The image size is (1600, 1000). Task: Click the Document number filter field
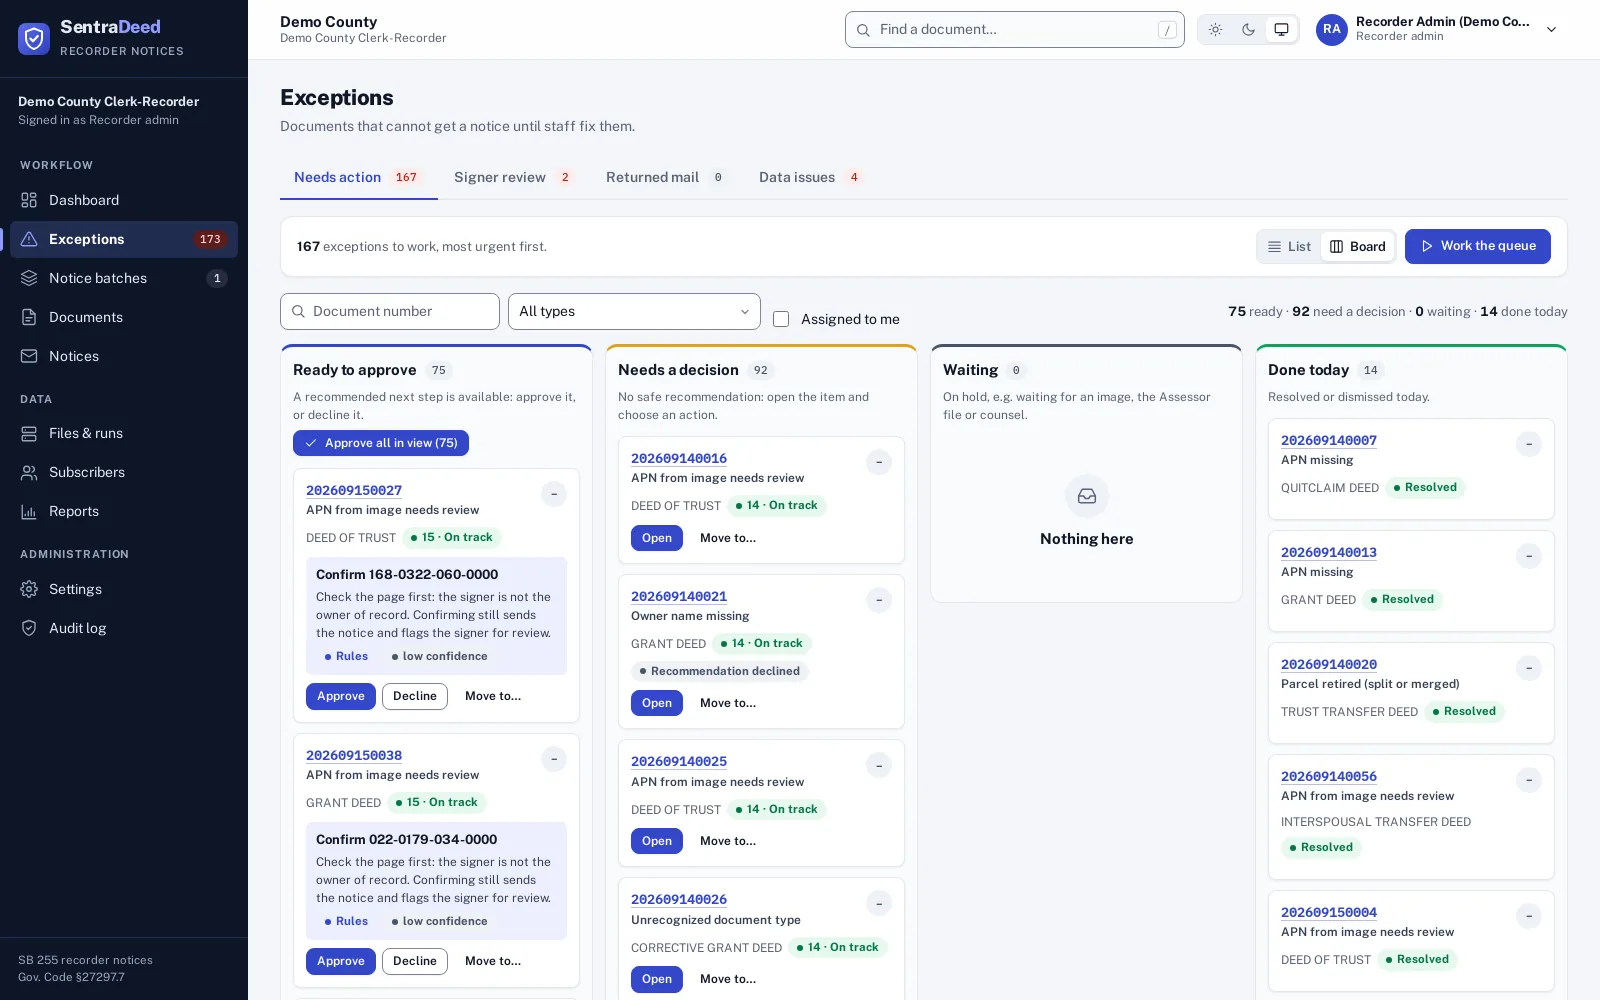(390, 311)
